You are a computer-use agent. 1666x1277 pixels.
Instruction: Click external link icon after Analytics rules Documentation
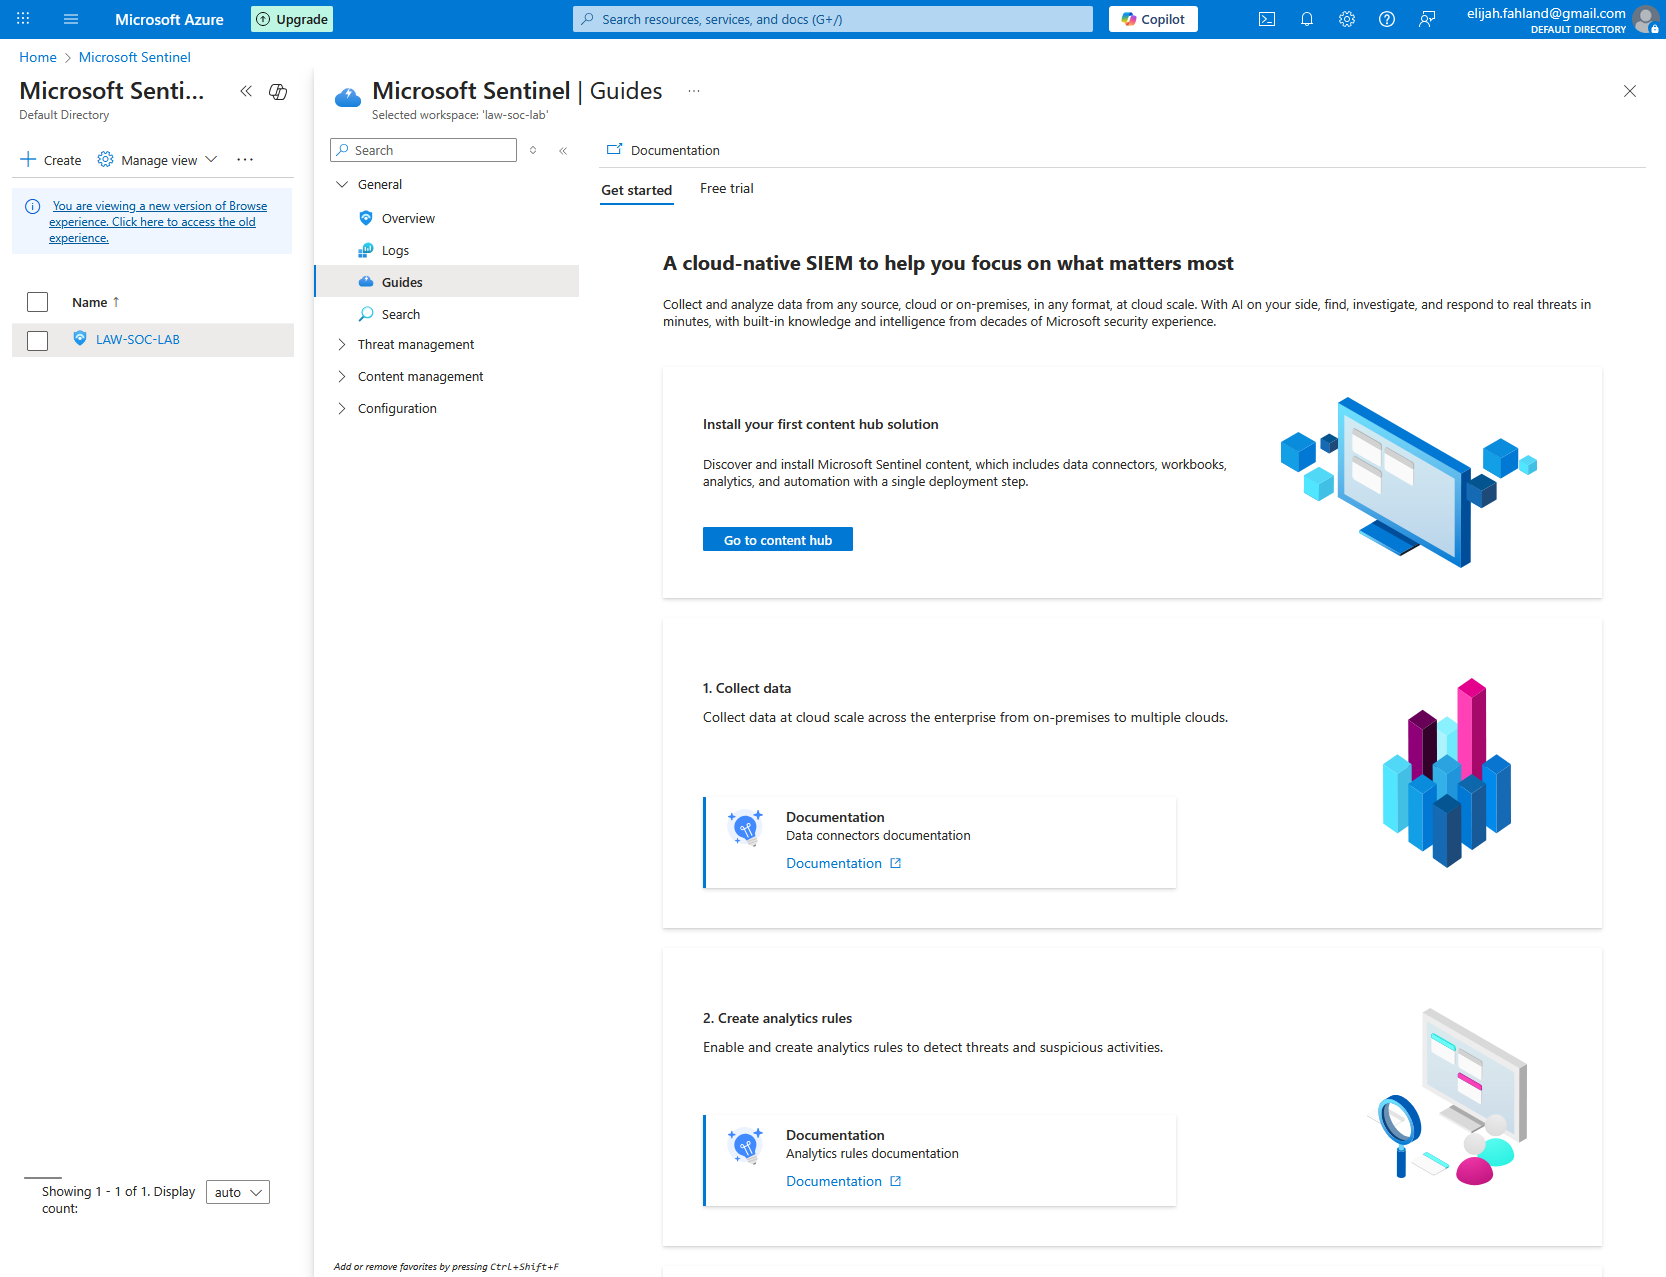pos(896,1181)
